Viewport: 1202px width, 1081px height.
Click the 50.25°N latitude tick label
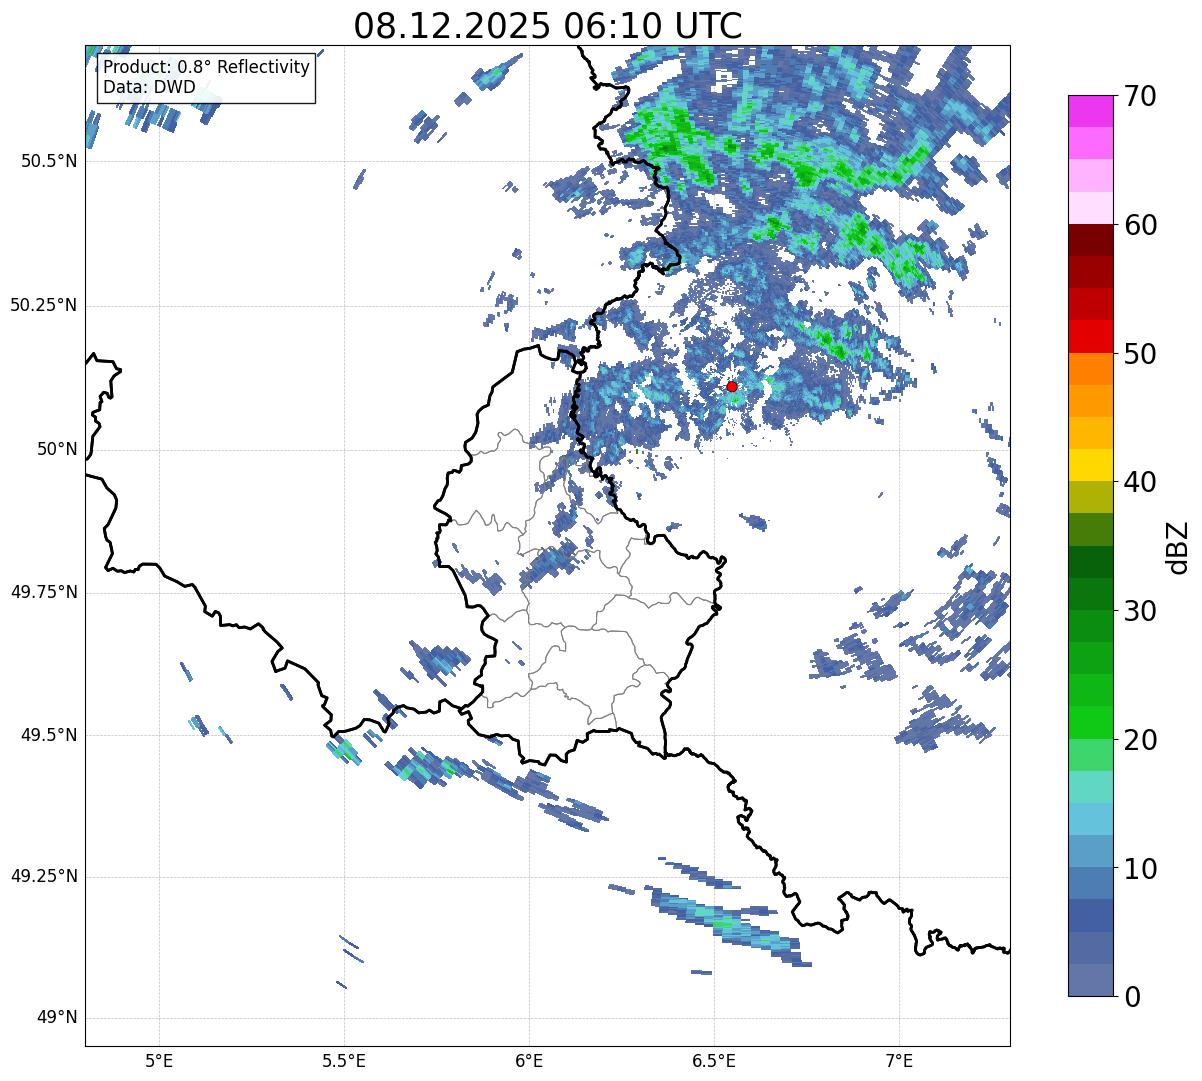pyautogui.click(x=44, y=305)
